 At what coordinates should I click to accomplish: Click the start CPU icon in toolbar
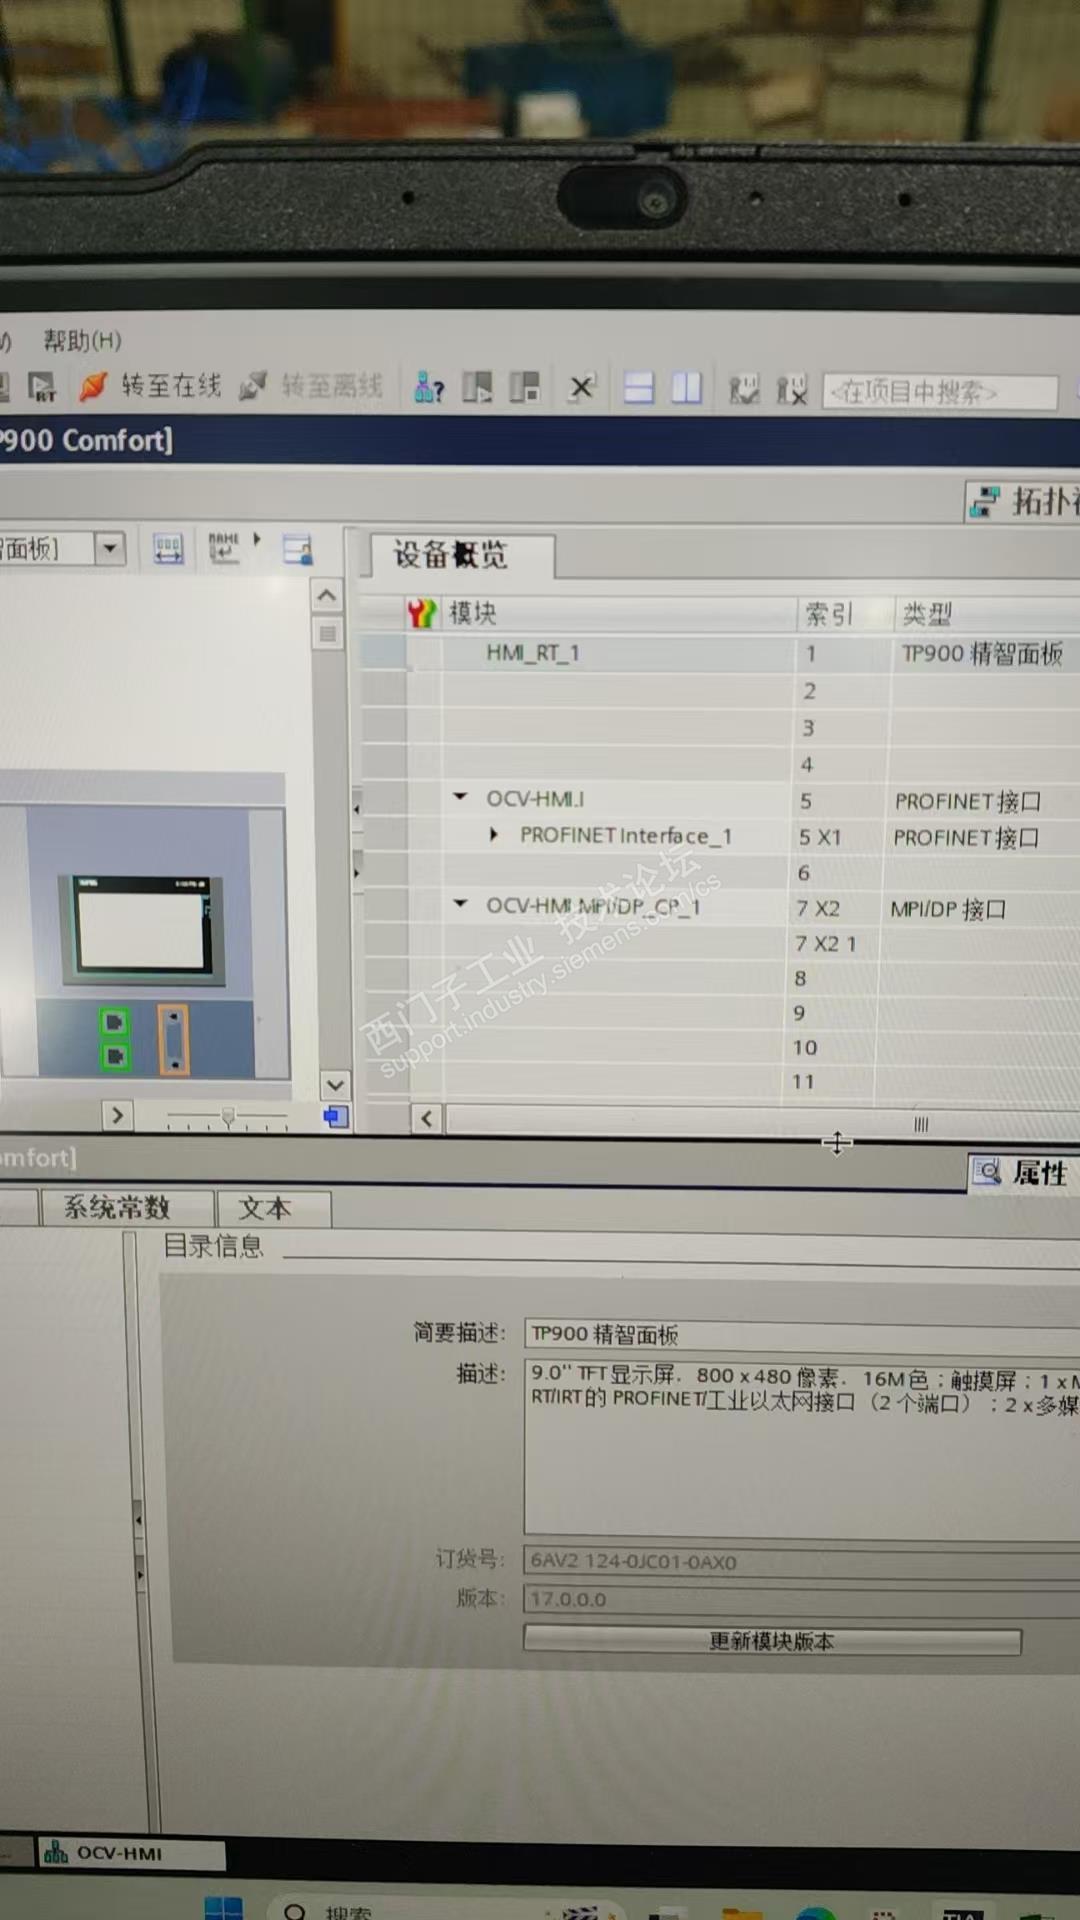[477, 387]
